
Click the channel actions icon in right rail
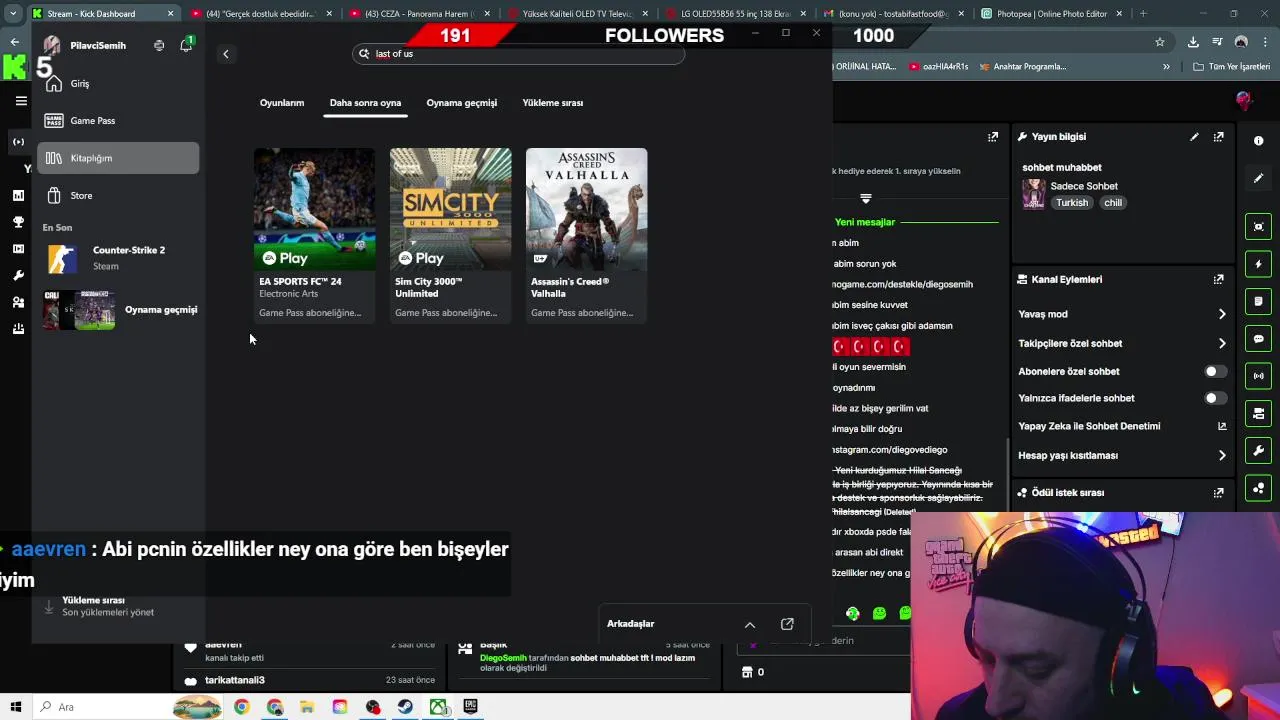pos(1259,413)
